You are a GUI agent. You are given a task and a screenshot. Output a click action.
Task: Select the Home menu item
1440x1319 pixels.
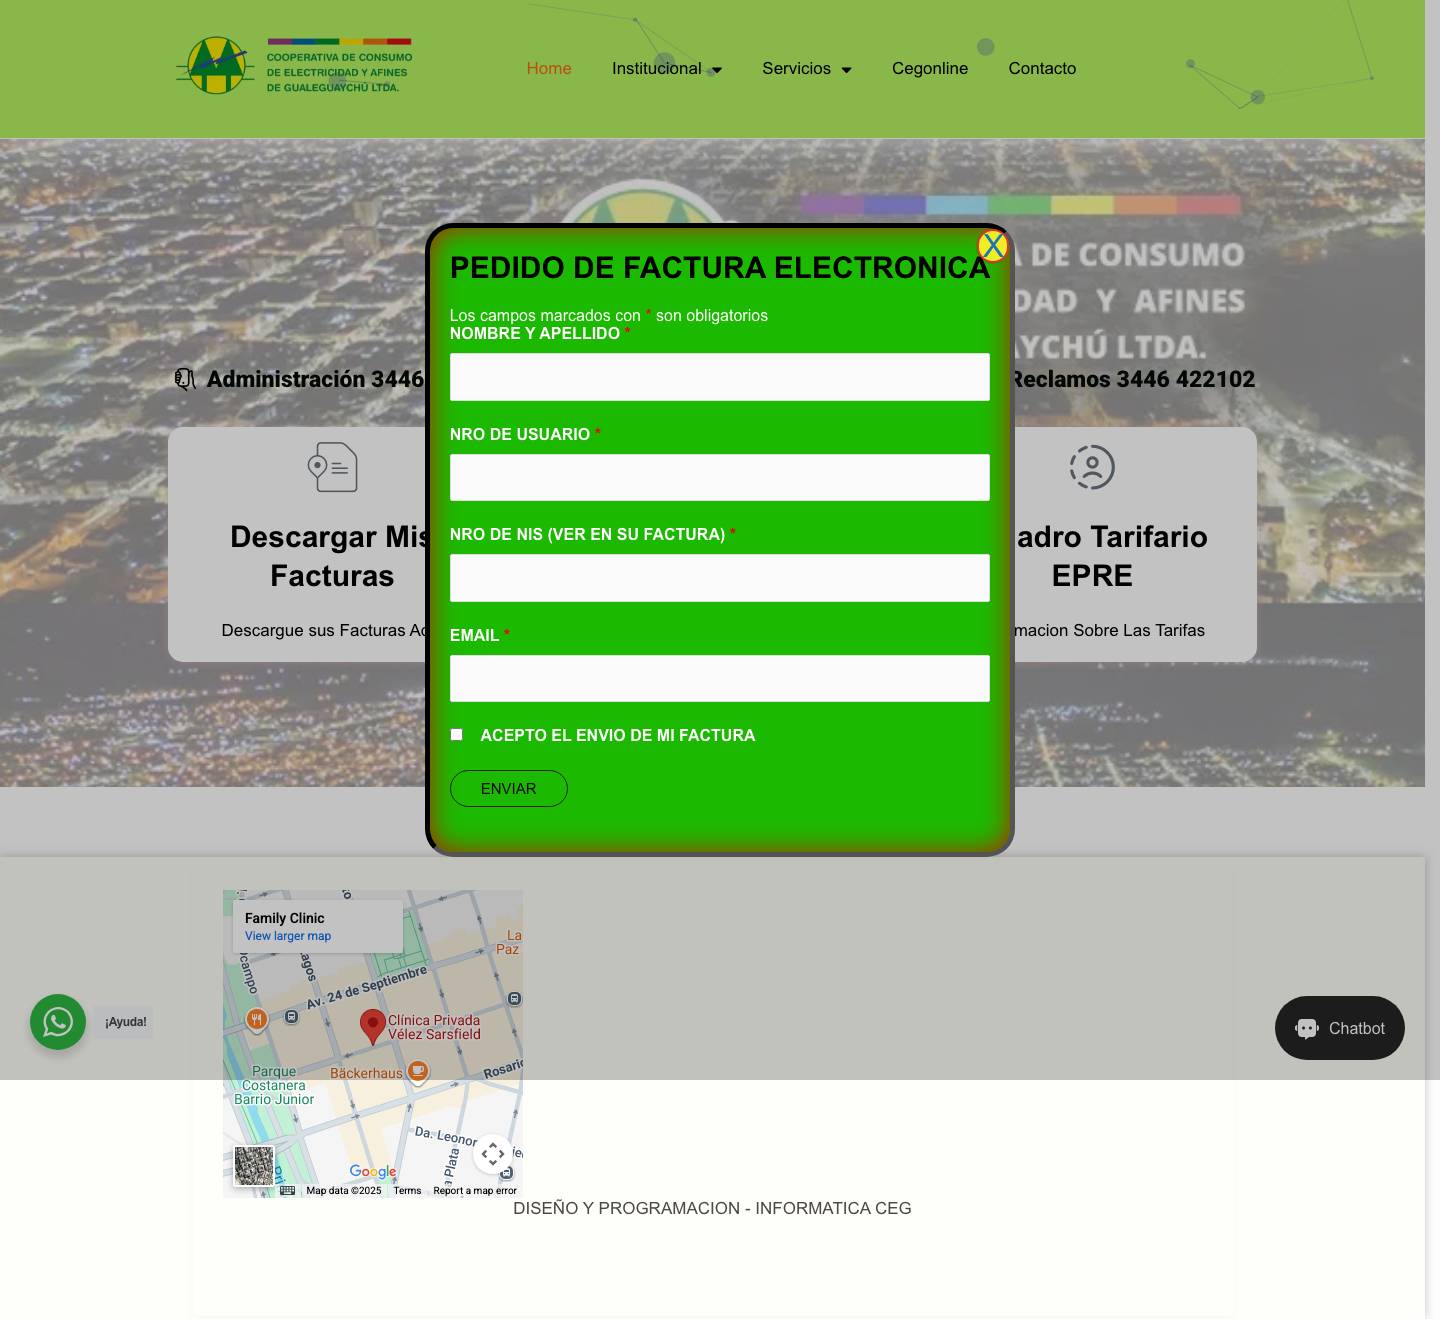548,68
